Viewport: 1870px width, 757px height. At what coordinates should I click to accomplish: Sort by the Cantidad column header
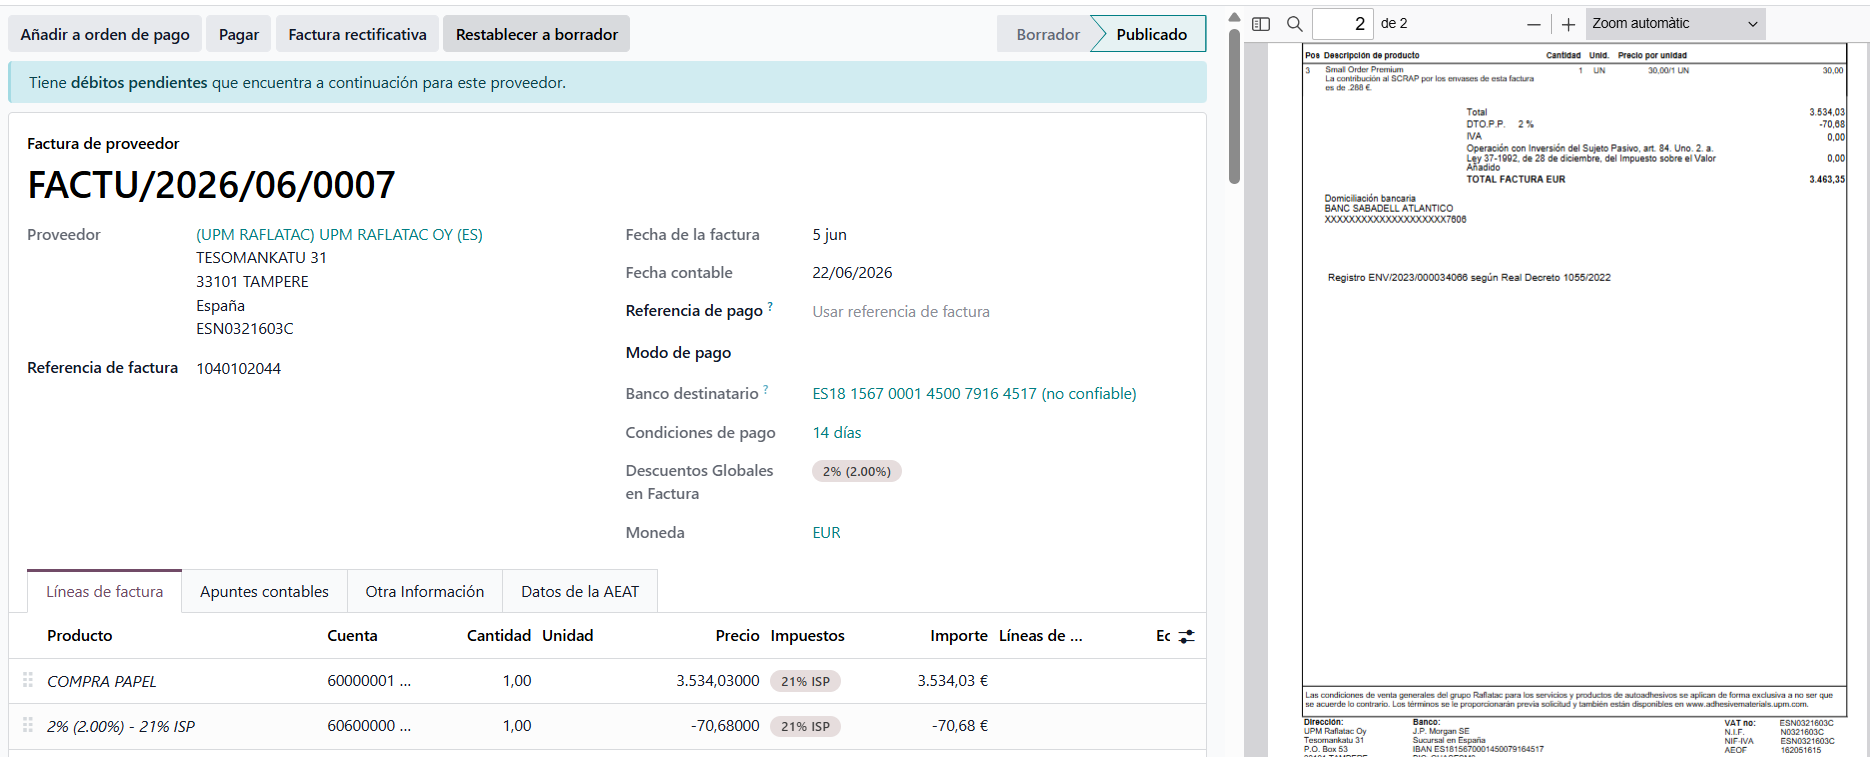click(499, 636)
